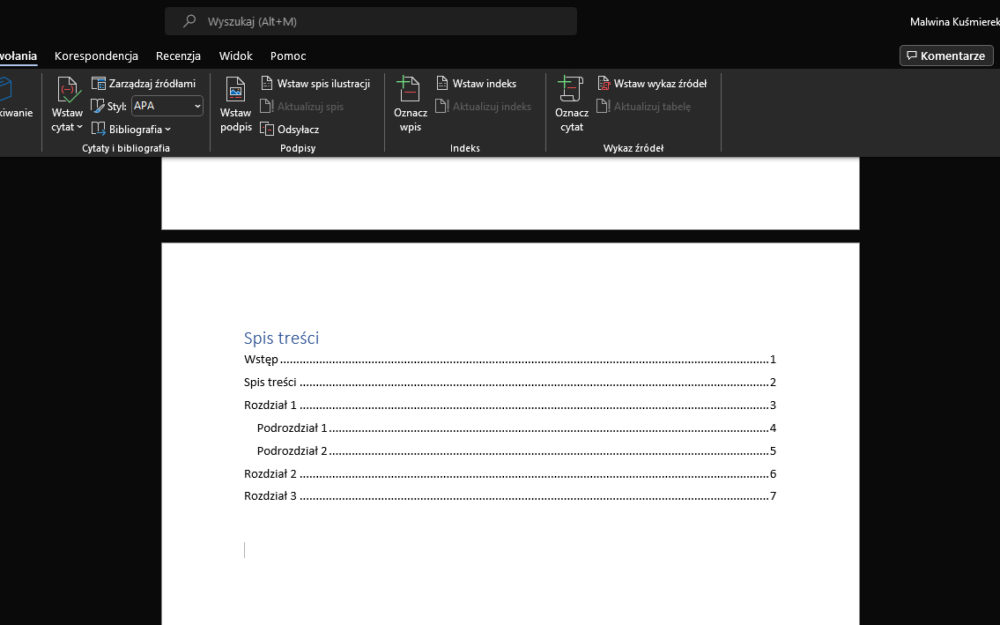The height and width of the screenshot is (625, 1000).
Task: Click the blue Spis treści heading
Action: pos(281,338)
